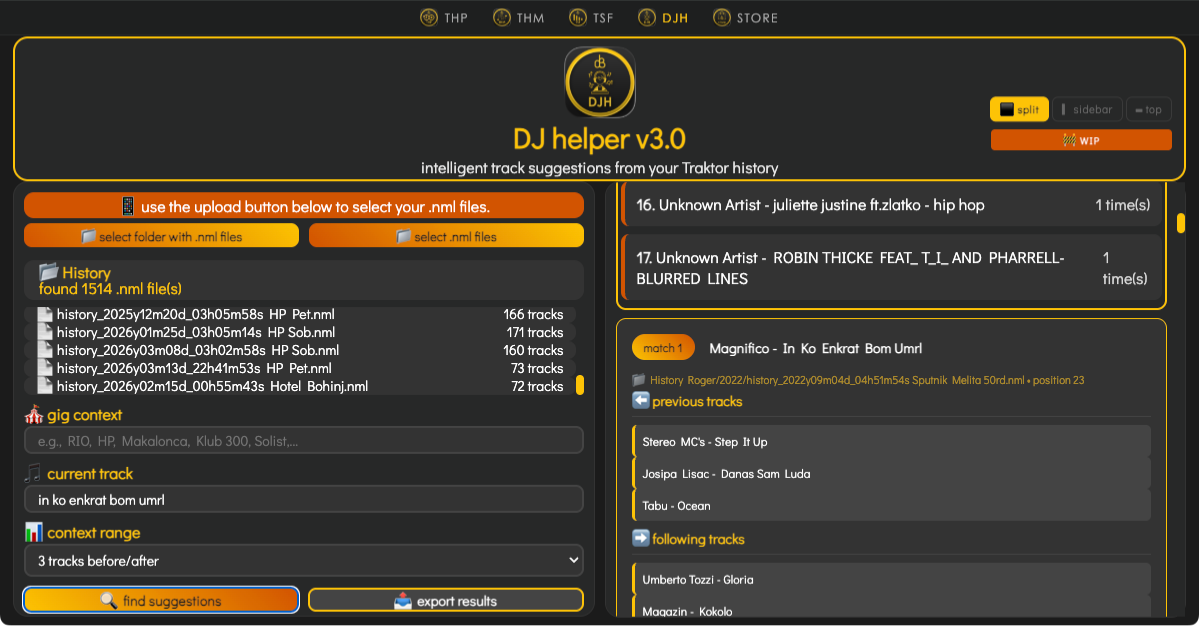Switch to split layout
The height and width of the screenshot is (626, 1199).
[1019, 109]
